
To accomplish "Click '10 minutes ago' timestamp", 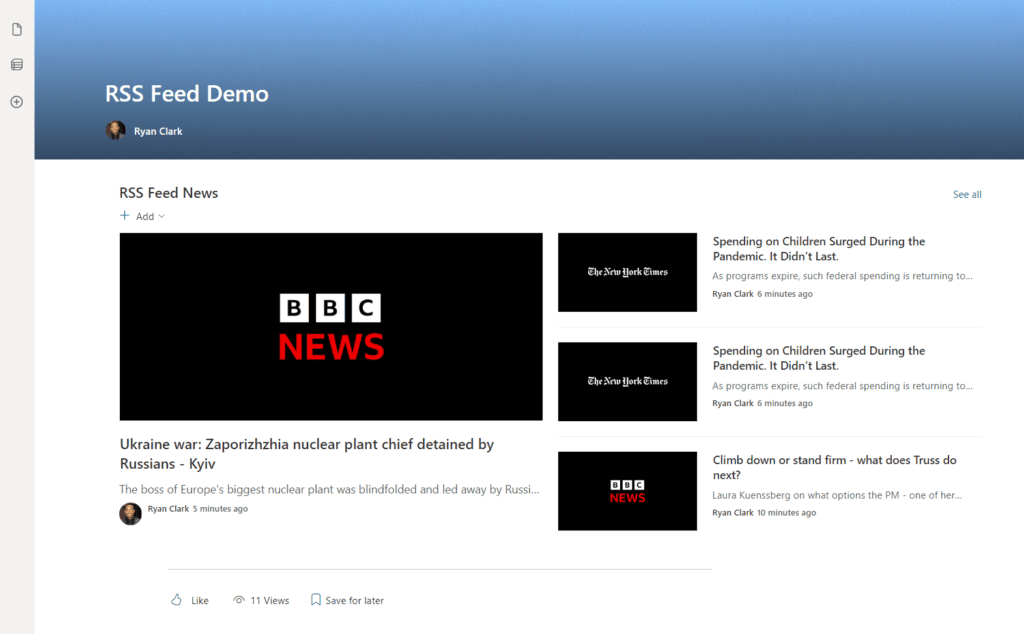I will [786, 513].
